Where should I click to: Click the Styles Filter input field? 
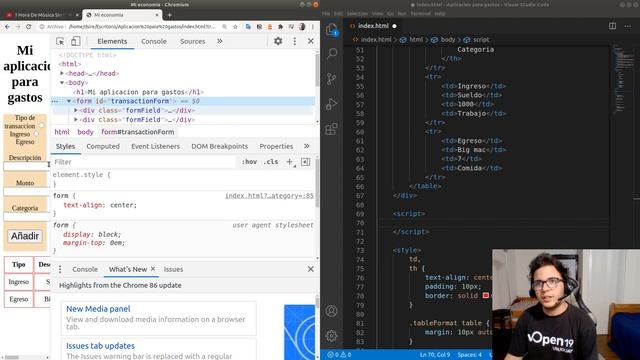[x=145, y=162]
